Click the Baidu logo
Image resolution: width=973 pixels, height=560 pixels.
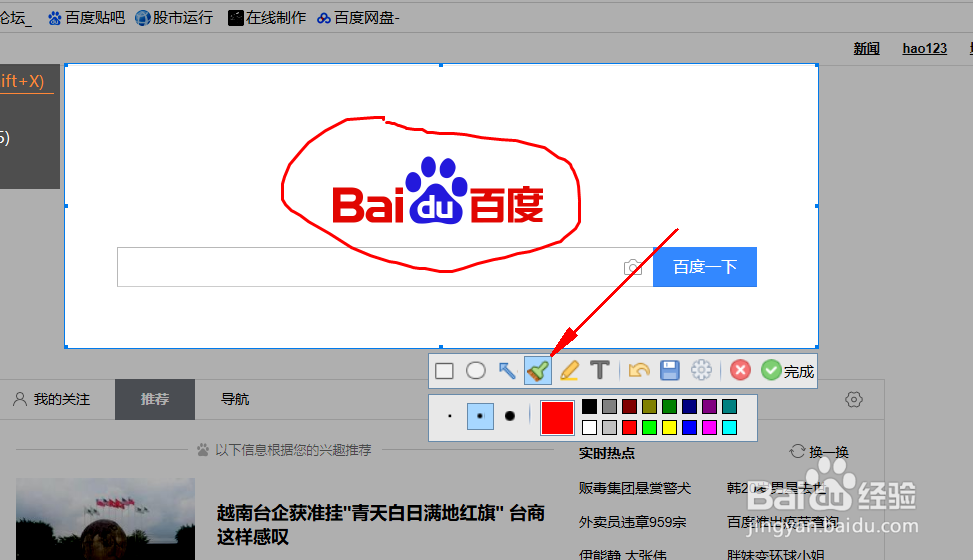pyautogui.click(x=438, y=191)
